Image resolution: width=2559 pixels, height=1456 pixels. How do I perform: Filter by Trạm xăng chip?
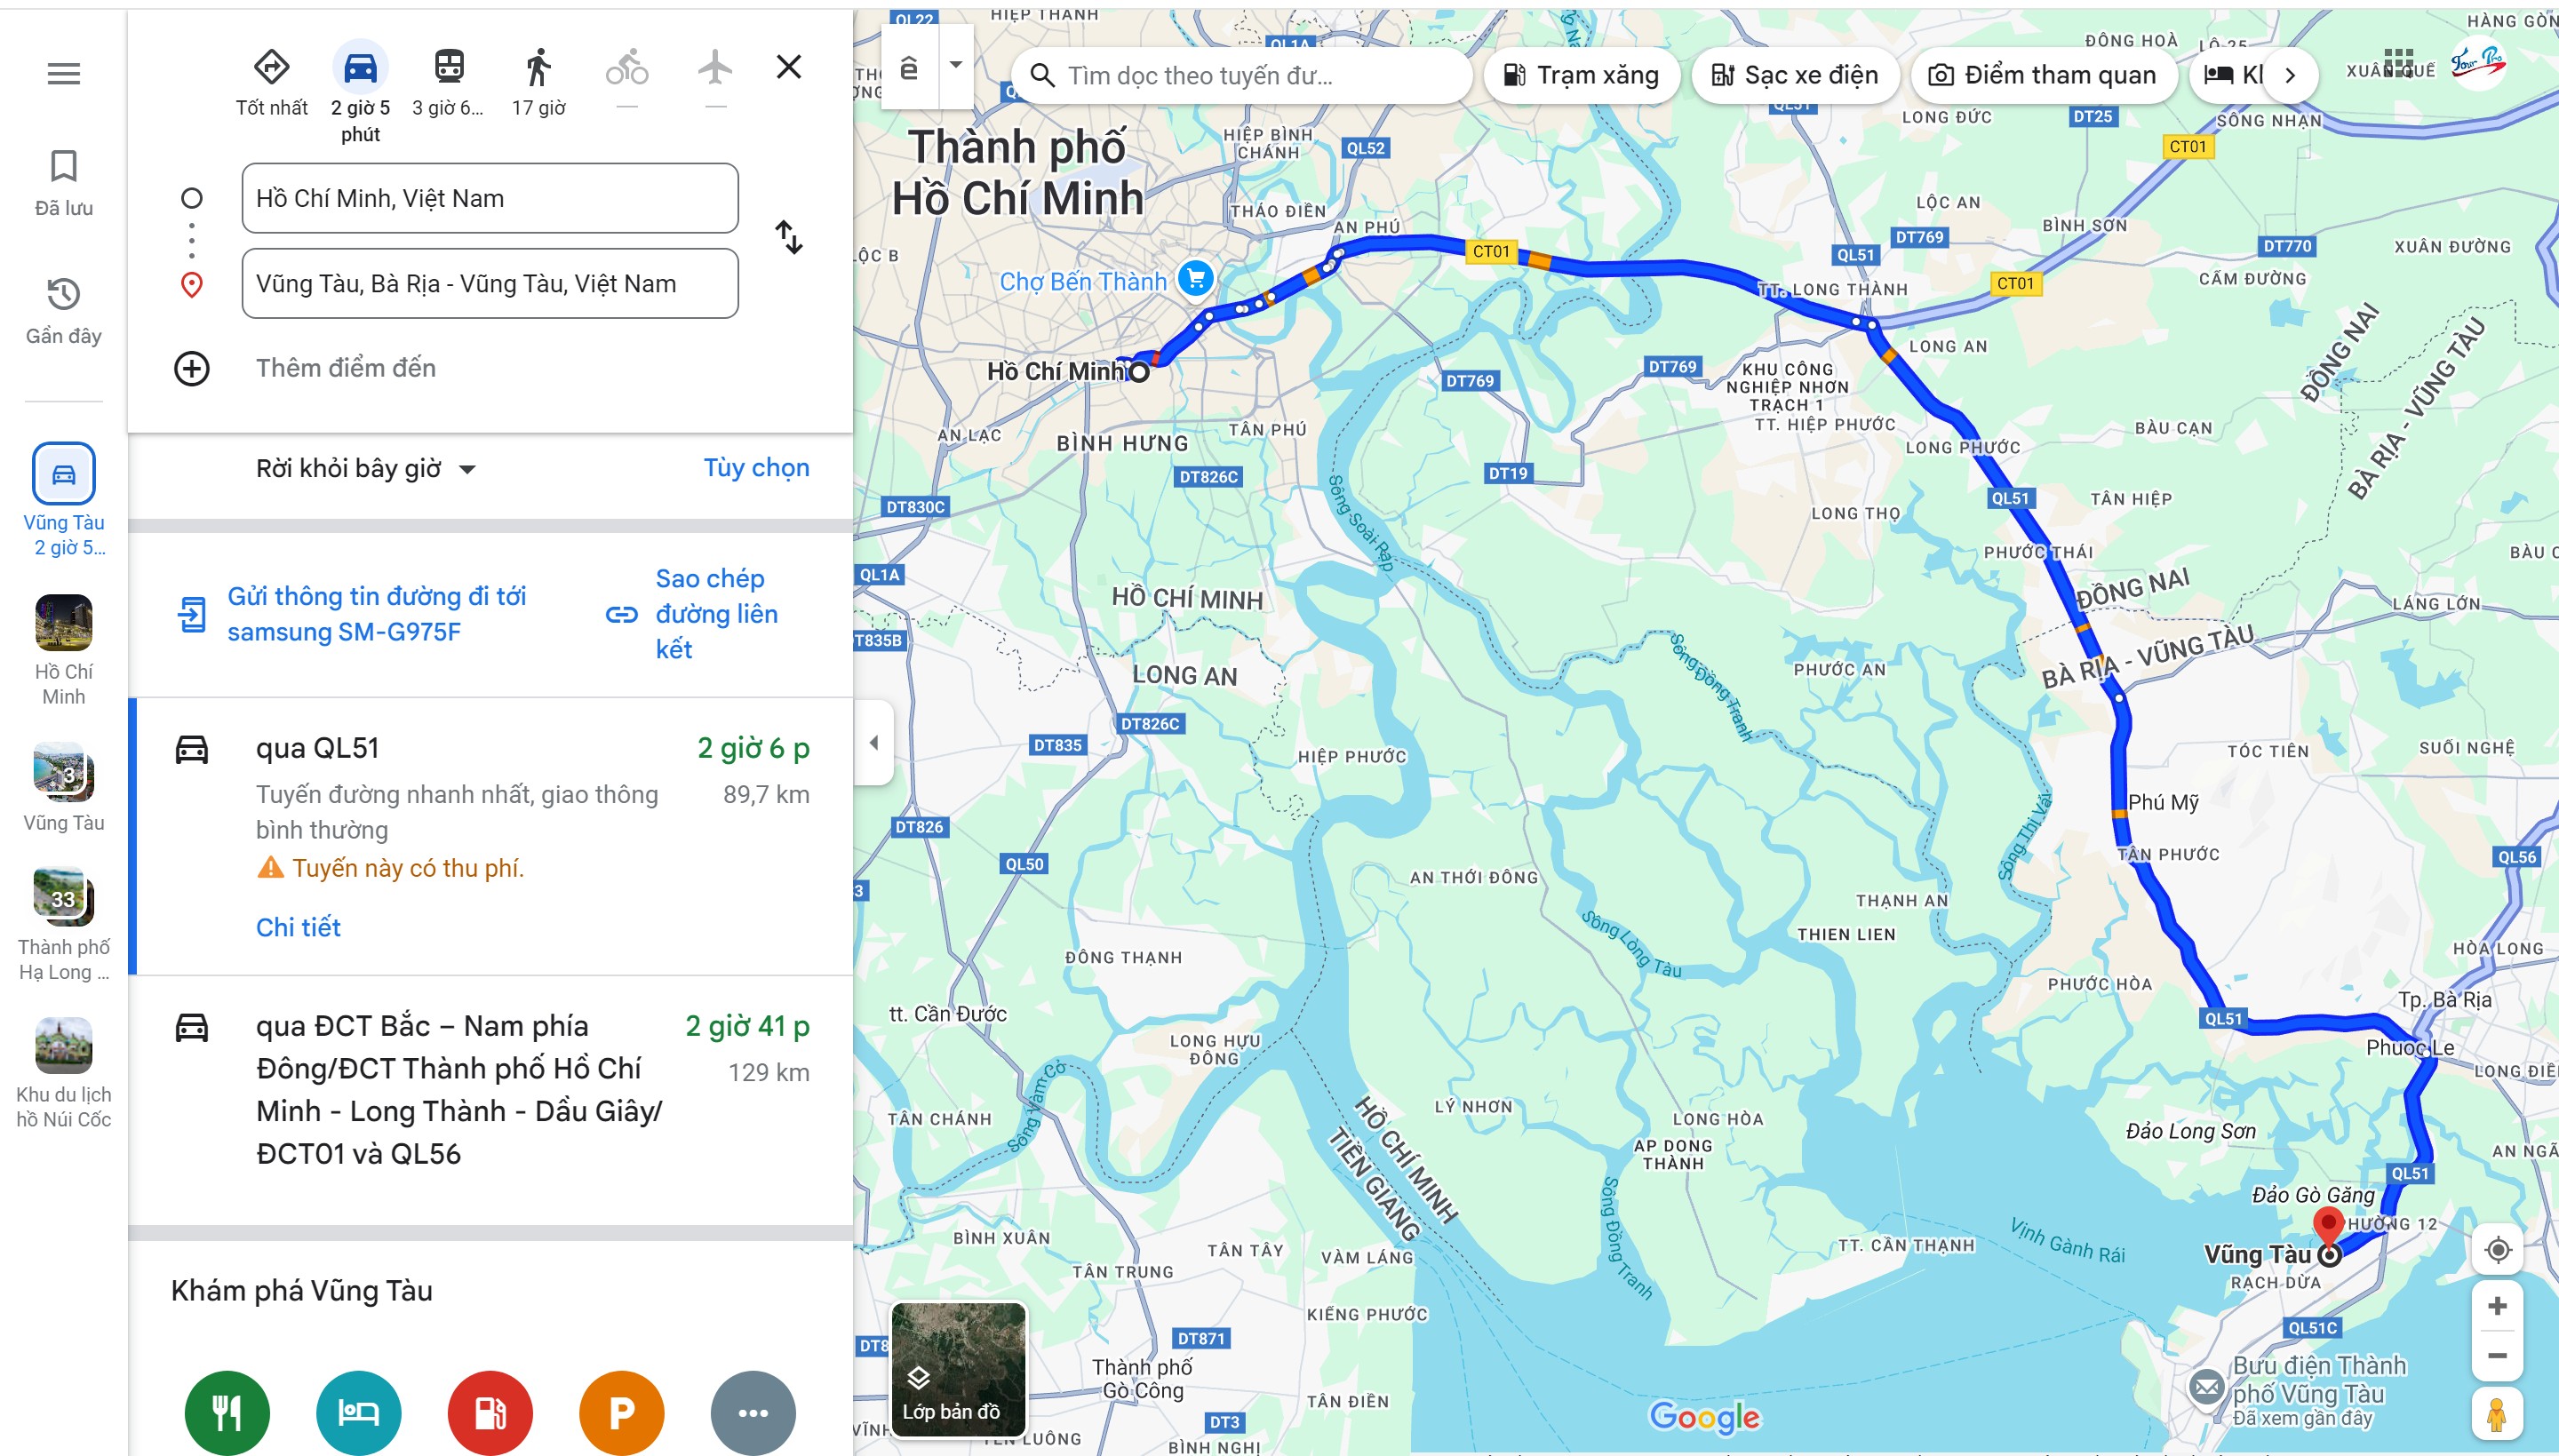(x=1581, y=75)
